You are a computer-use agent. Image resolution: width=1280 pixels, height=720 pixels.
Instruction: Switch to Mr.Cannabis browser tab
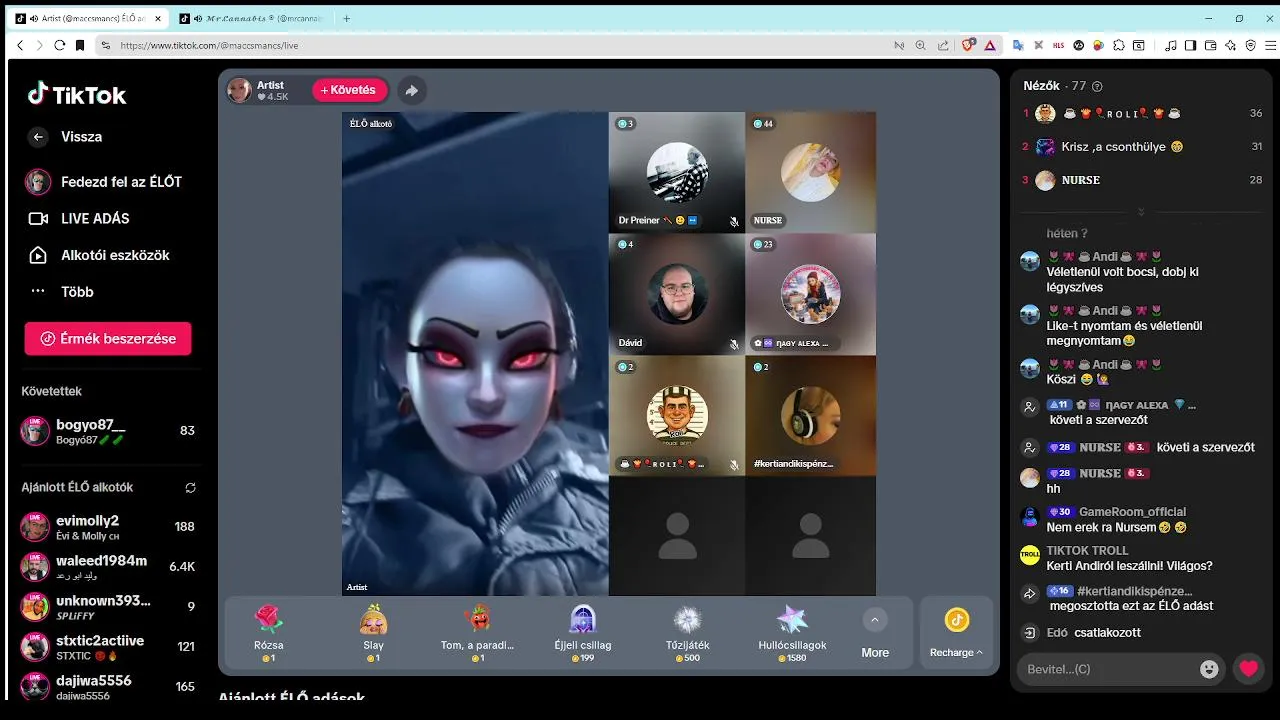click(250, 19)
